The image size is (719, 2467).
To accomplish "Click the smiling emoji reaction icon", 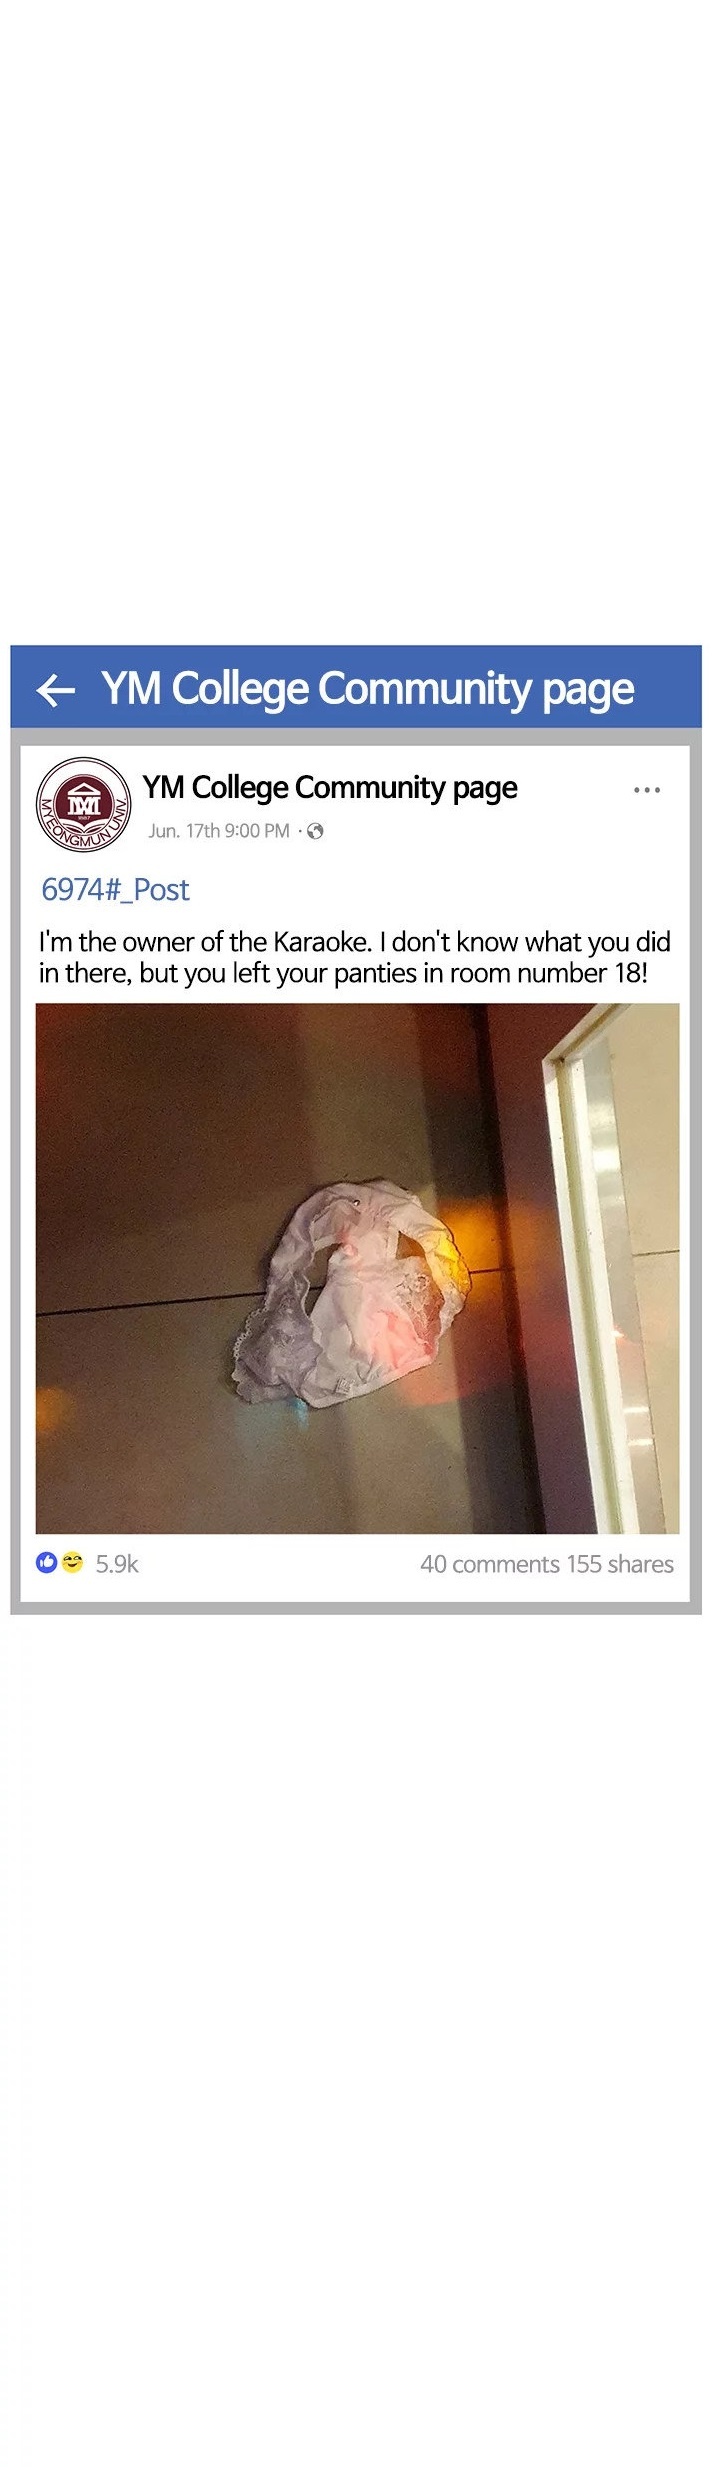I will 71,1562.
